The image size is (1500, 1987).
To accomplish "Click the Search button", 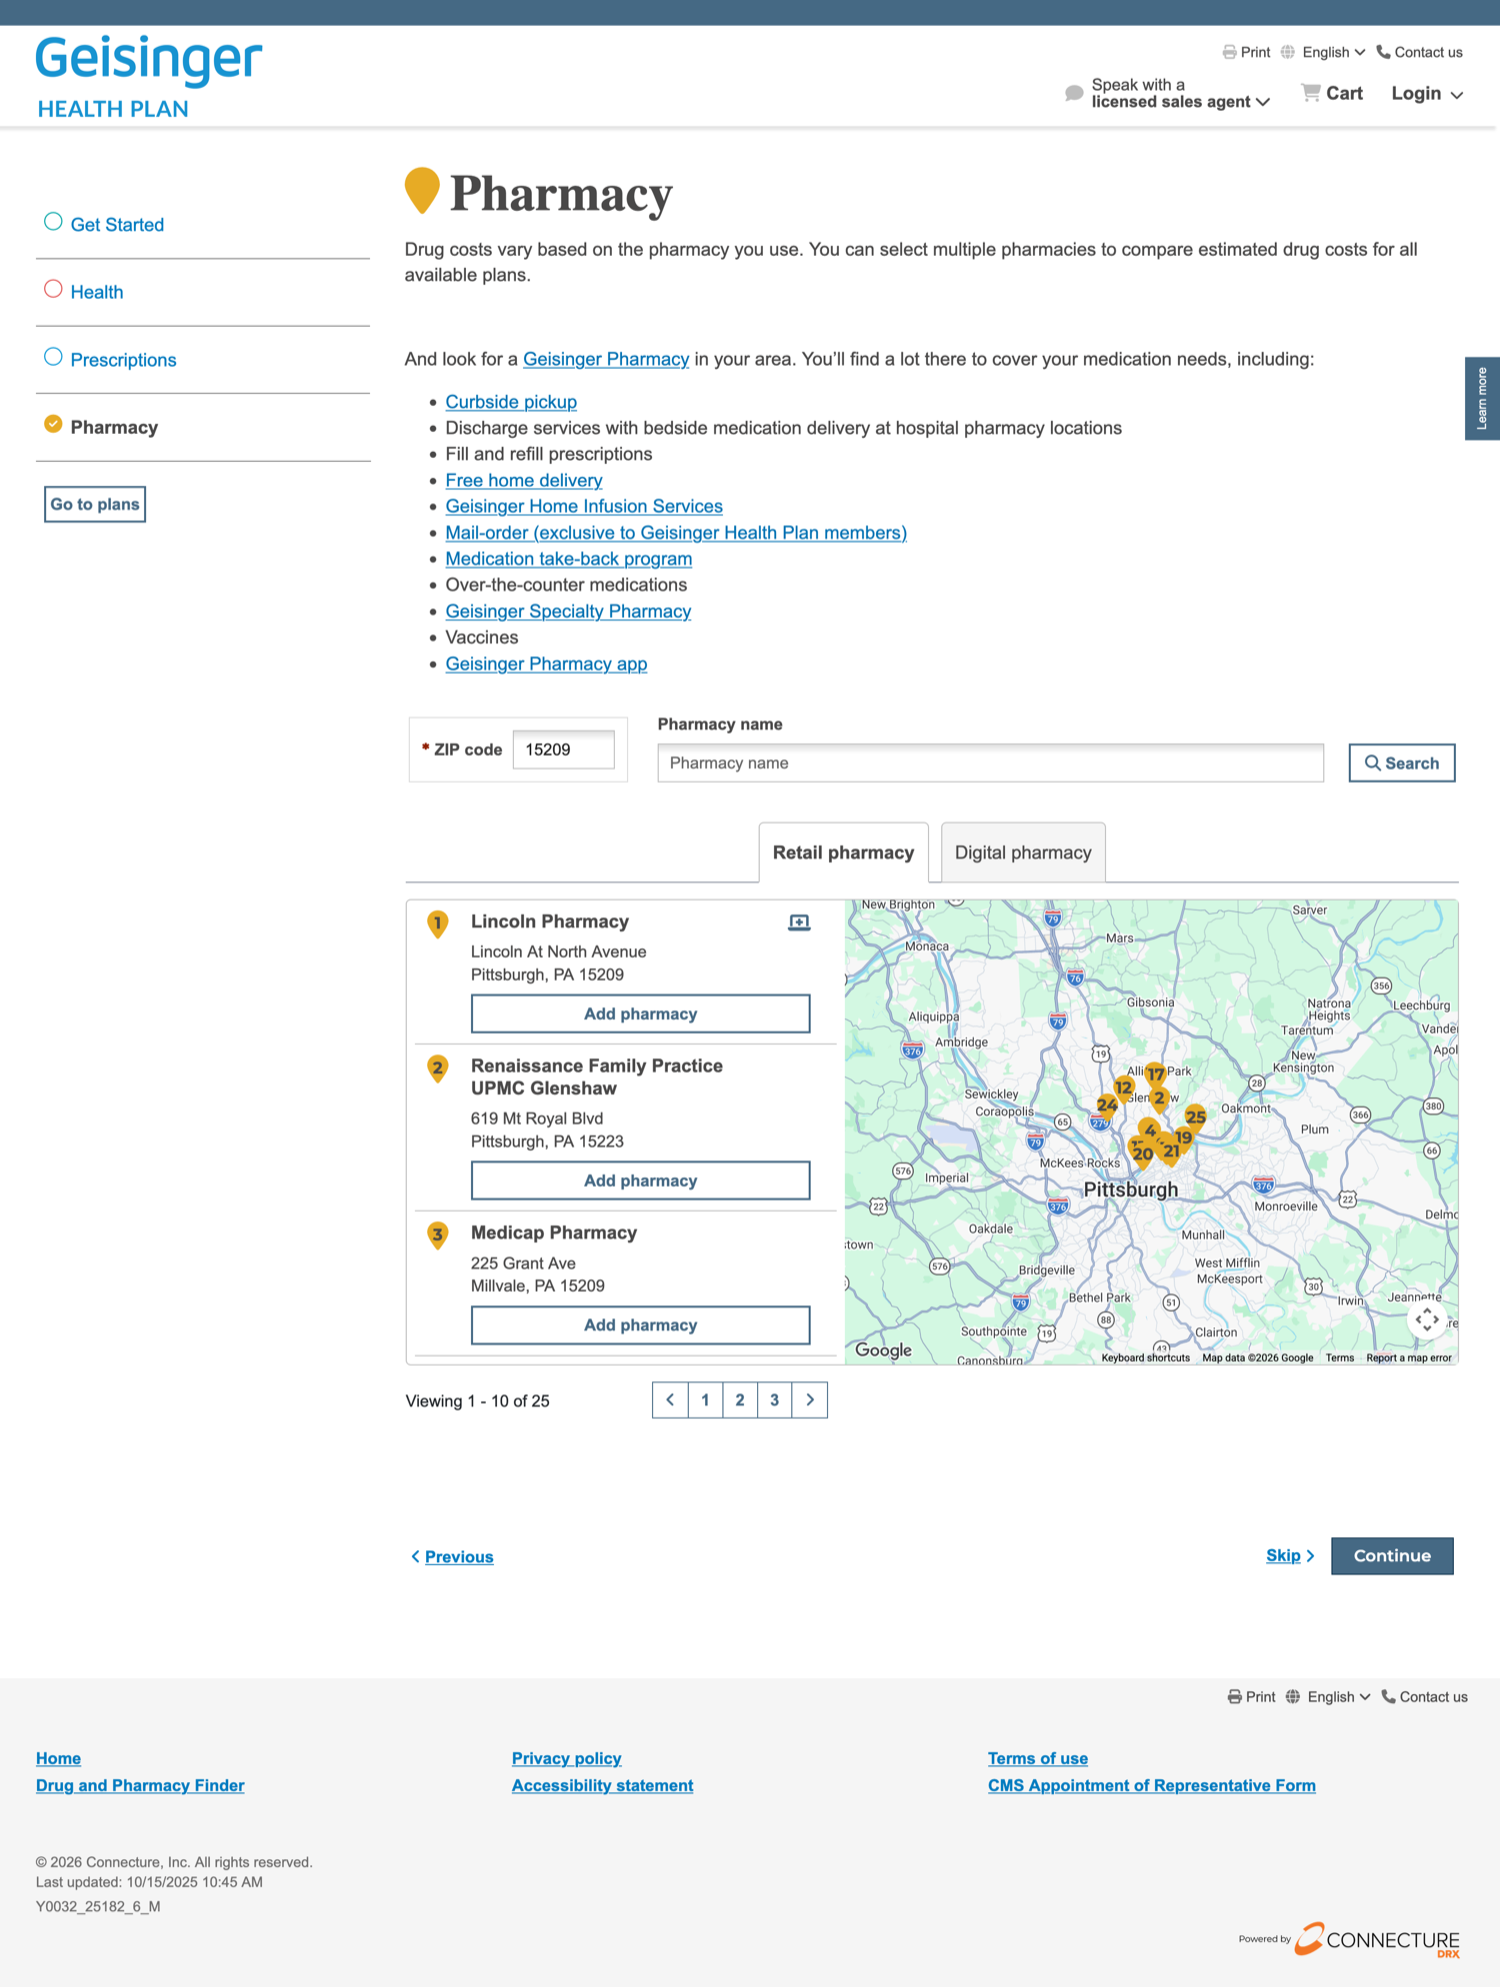I will 1401,763.
